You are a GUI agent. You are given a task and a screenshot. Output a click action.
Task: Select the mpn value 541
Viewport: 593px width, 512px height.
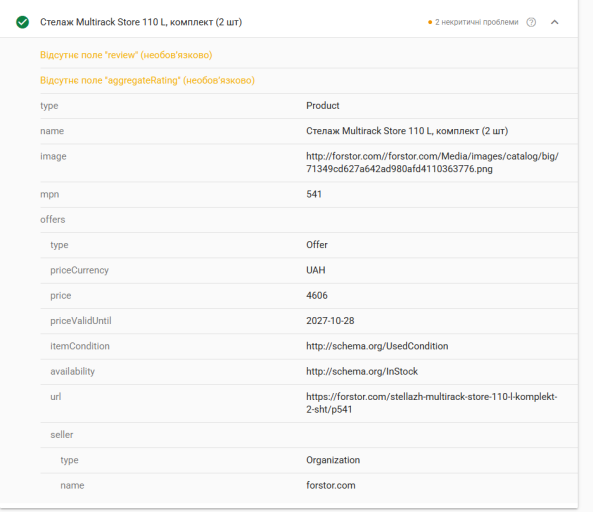click(314, 194)
